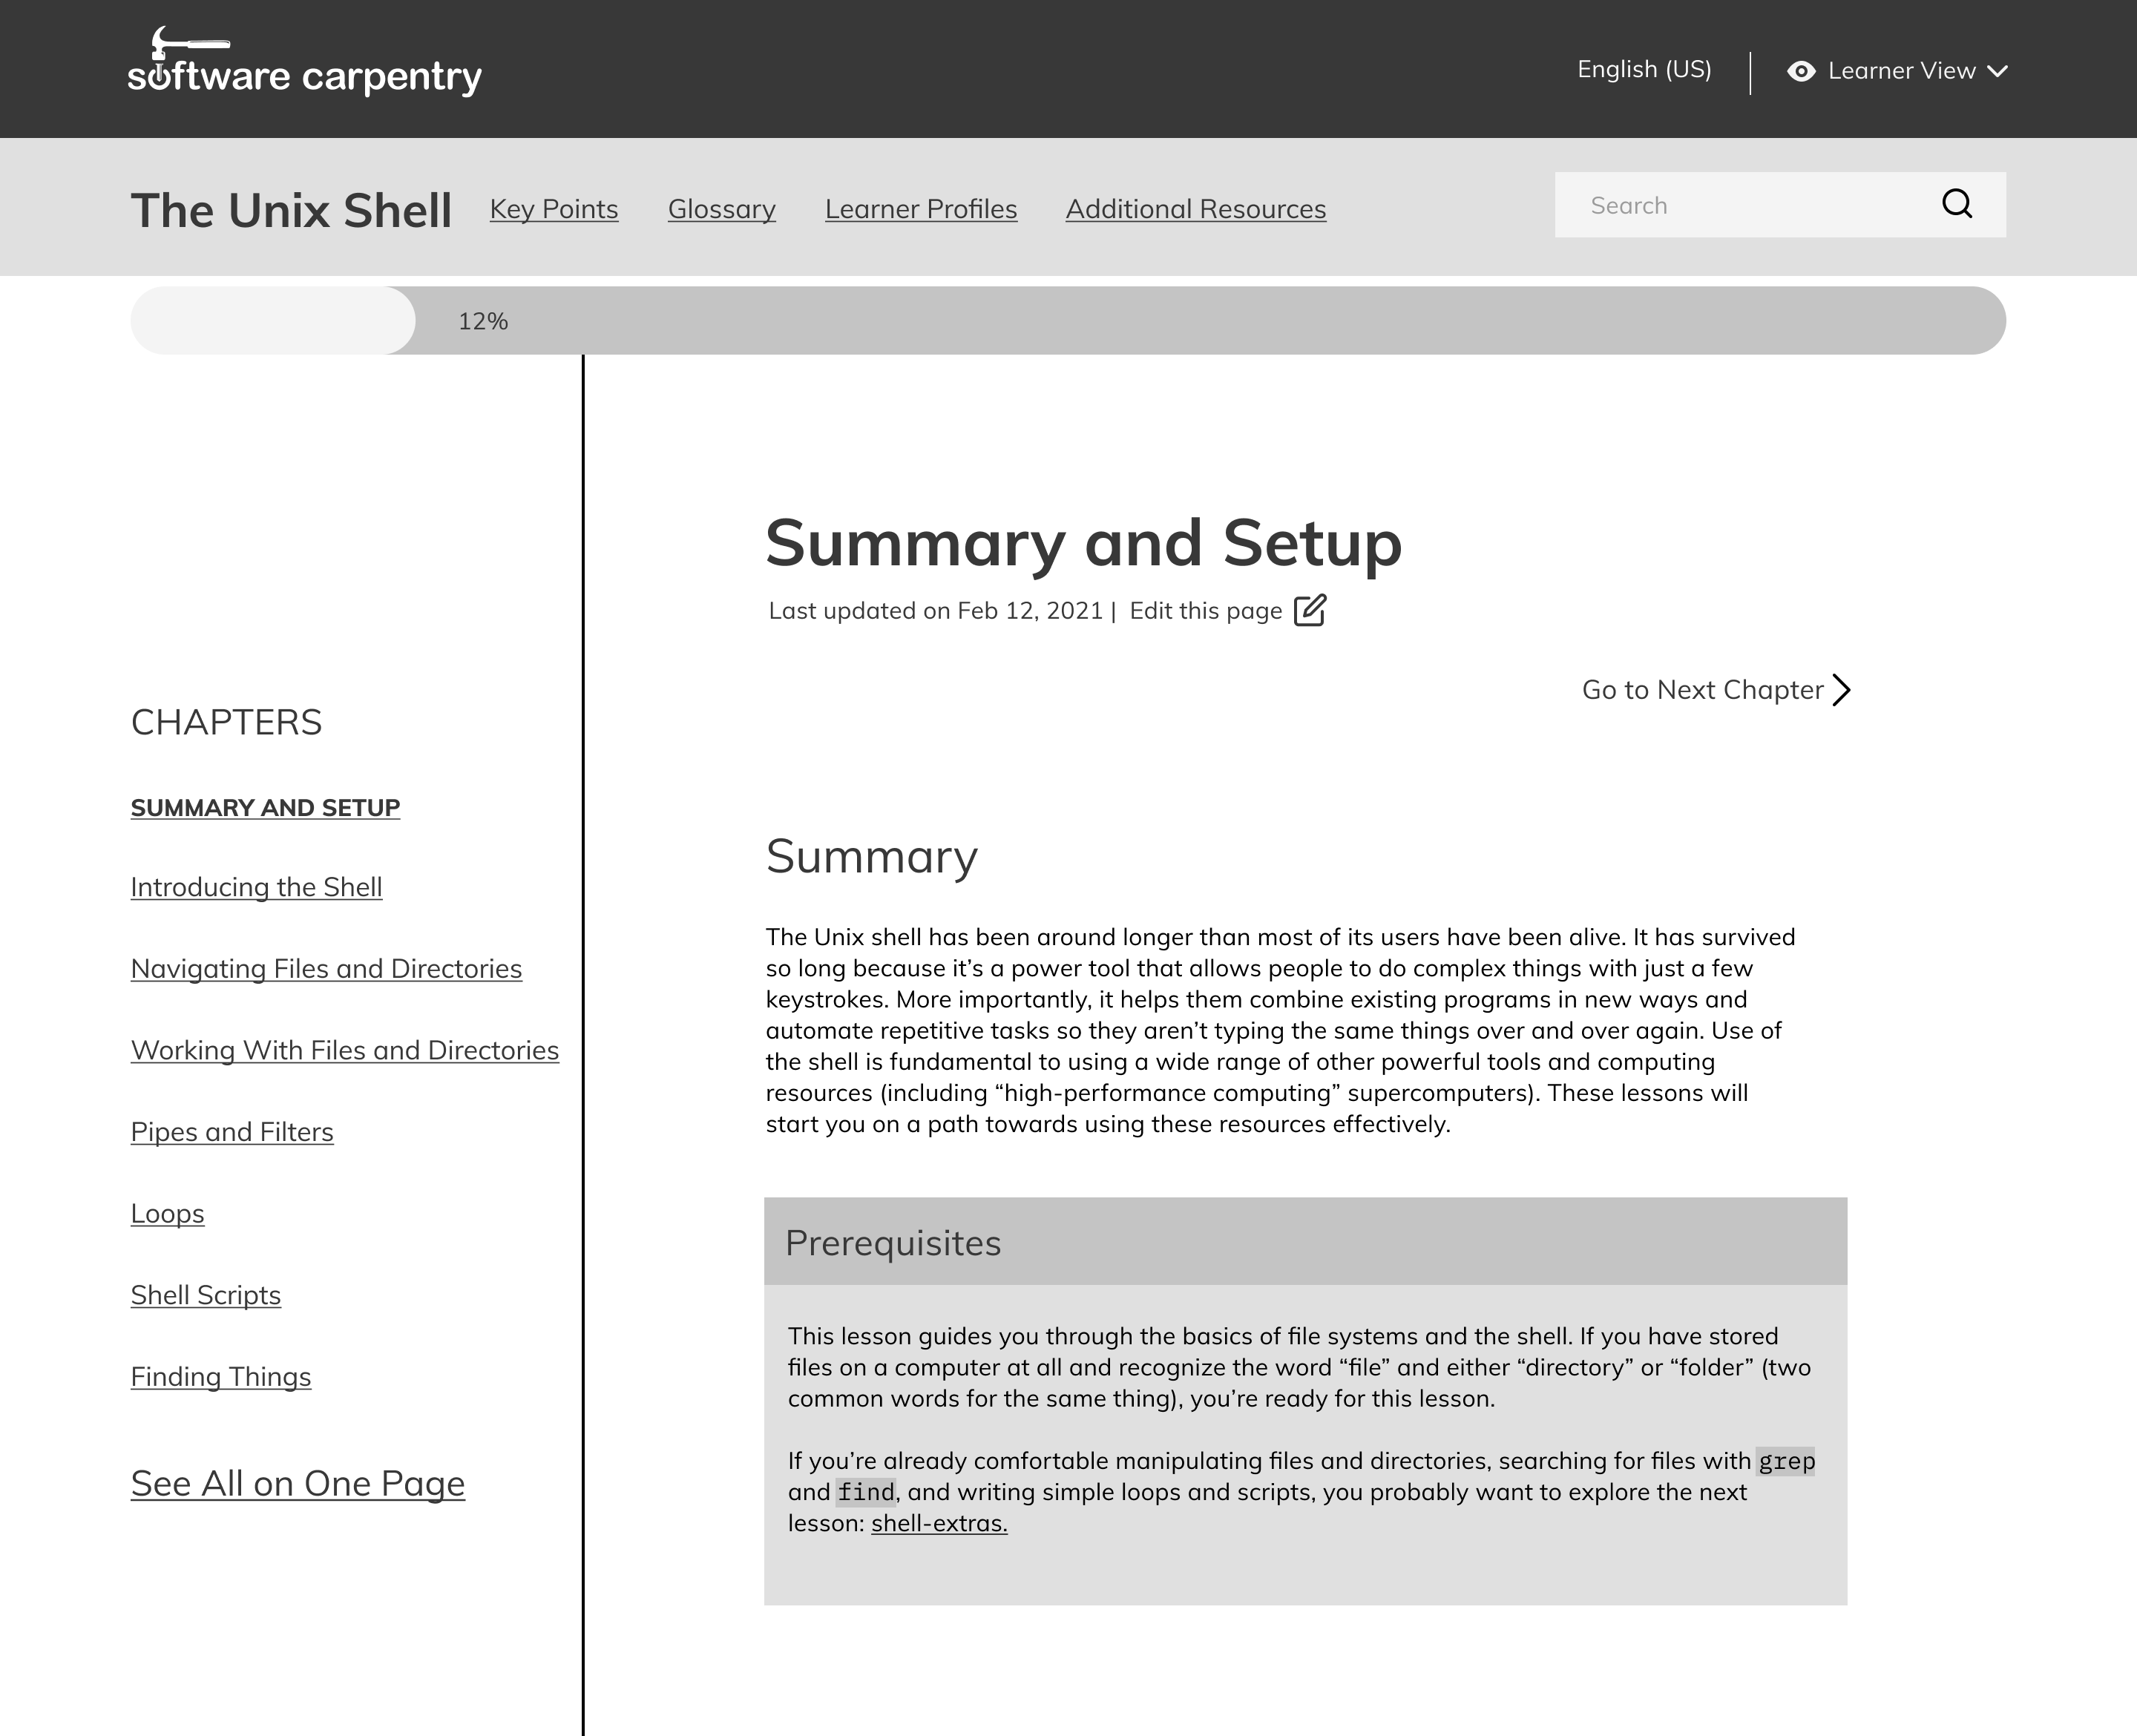Click the right chevron next to Go to Next Chapter
Image resolution: width=2137 pixels, height=1736 pixels.
1843,689
